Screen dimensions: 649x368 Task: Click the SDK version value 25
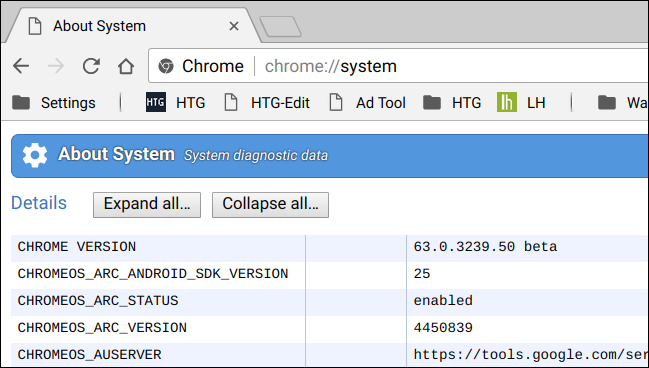pyautogui.click(x=422, y=274)
